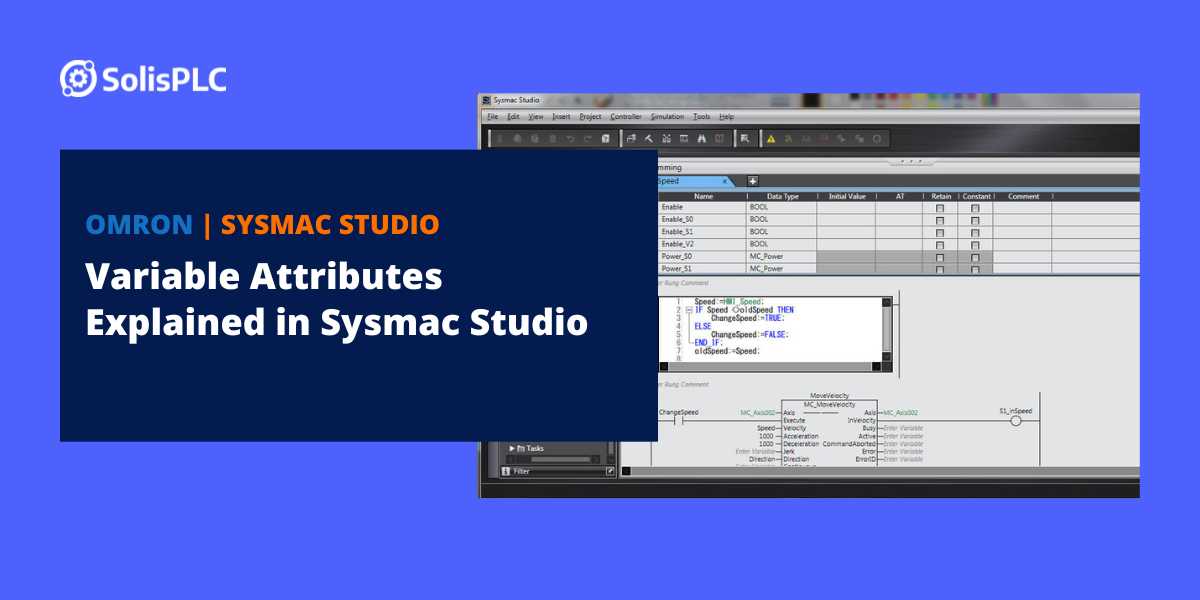The width and height of the screenshot is (1200, 600).
Task: Click the Comment column header
Action: click(1024, 196)
